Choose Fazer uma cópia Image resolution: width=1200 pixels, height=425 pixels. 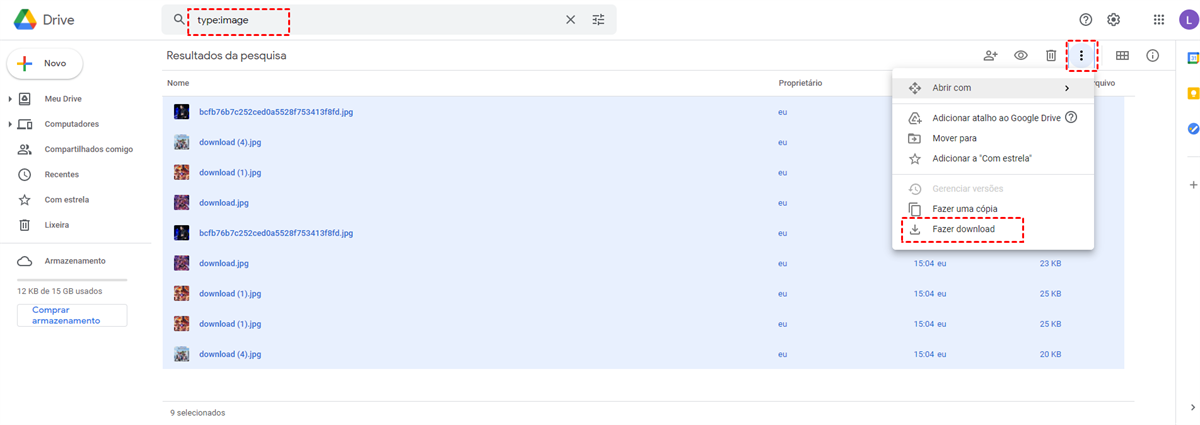pyautogui.click(x=992, y=209)
